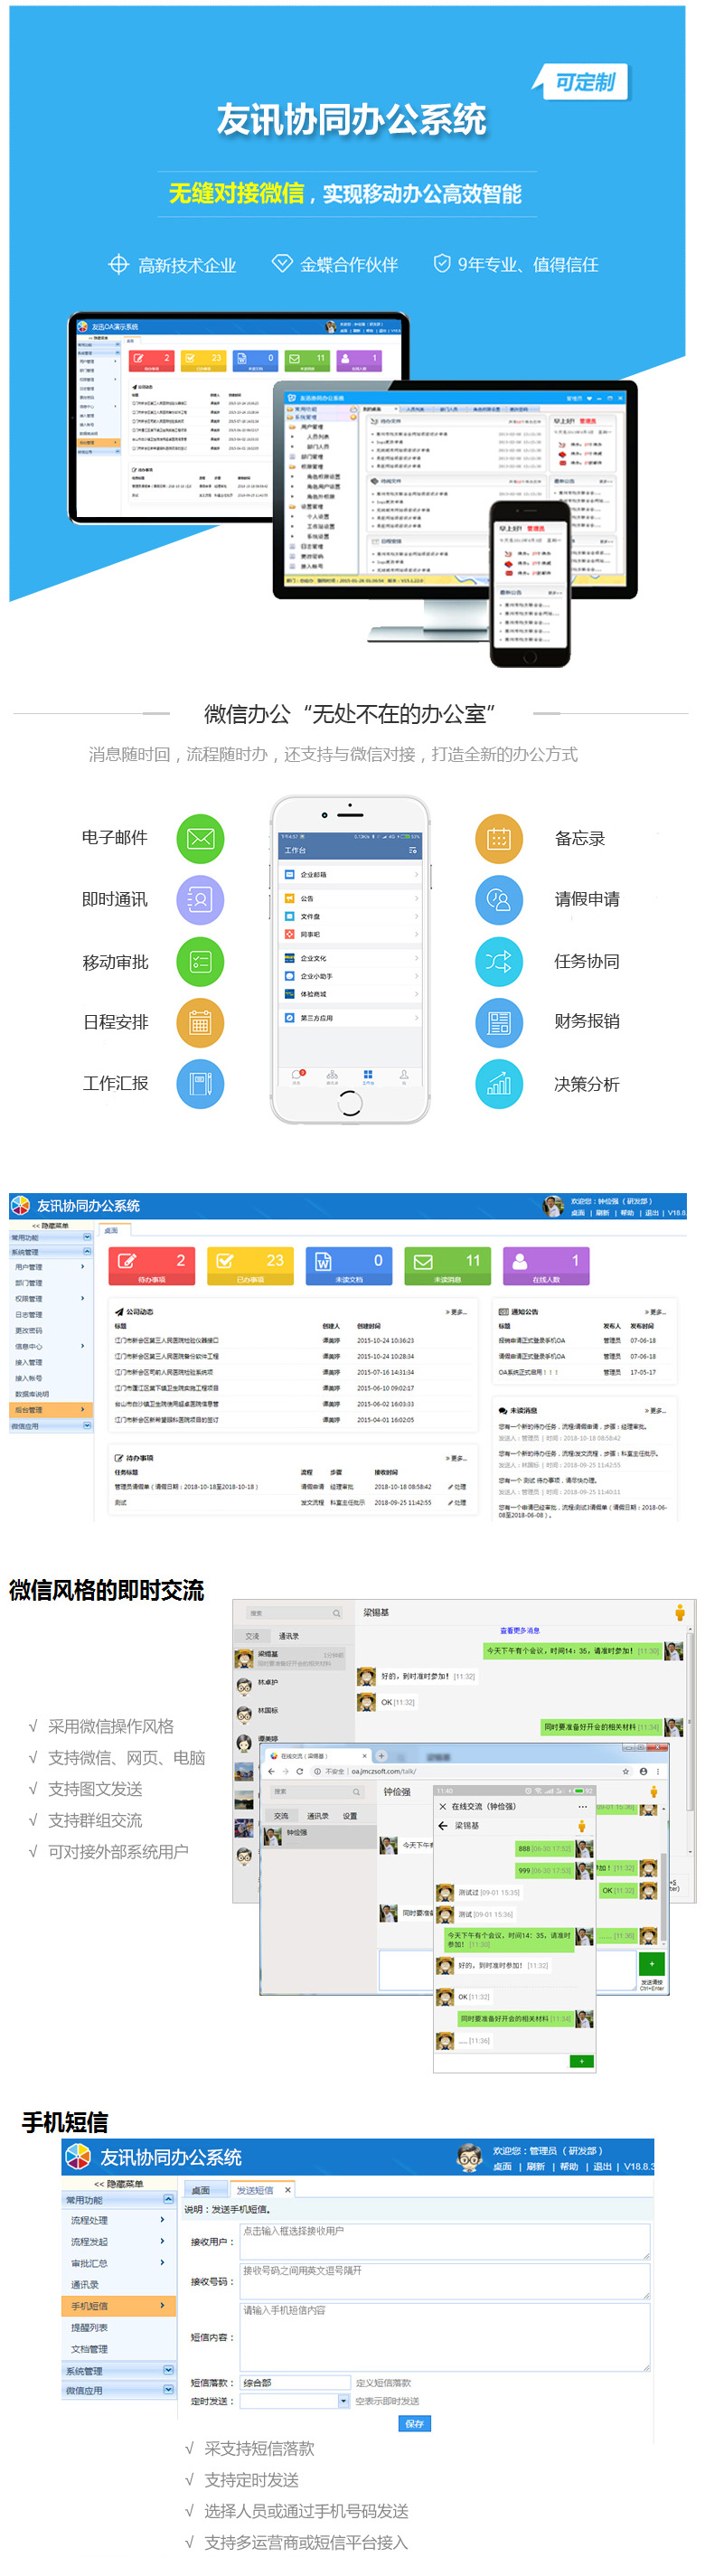Switch to the 发送短信 tab

pyautogui.click(x=255, y=2190)
